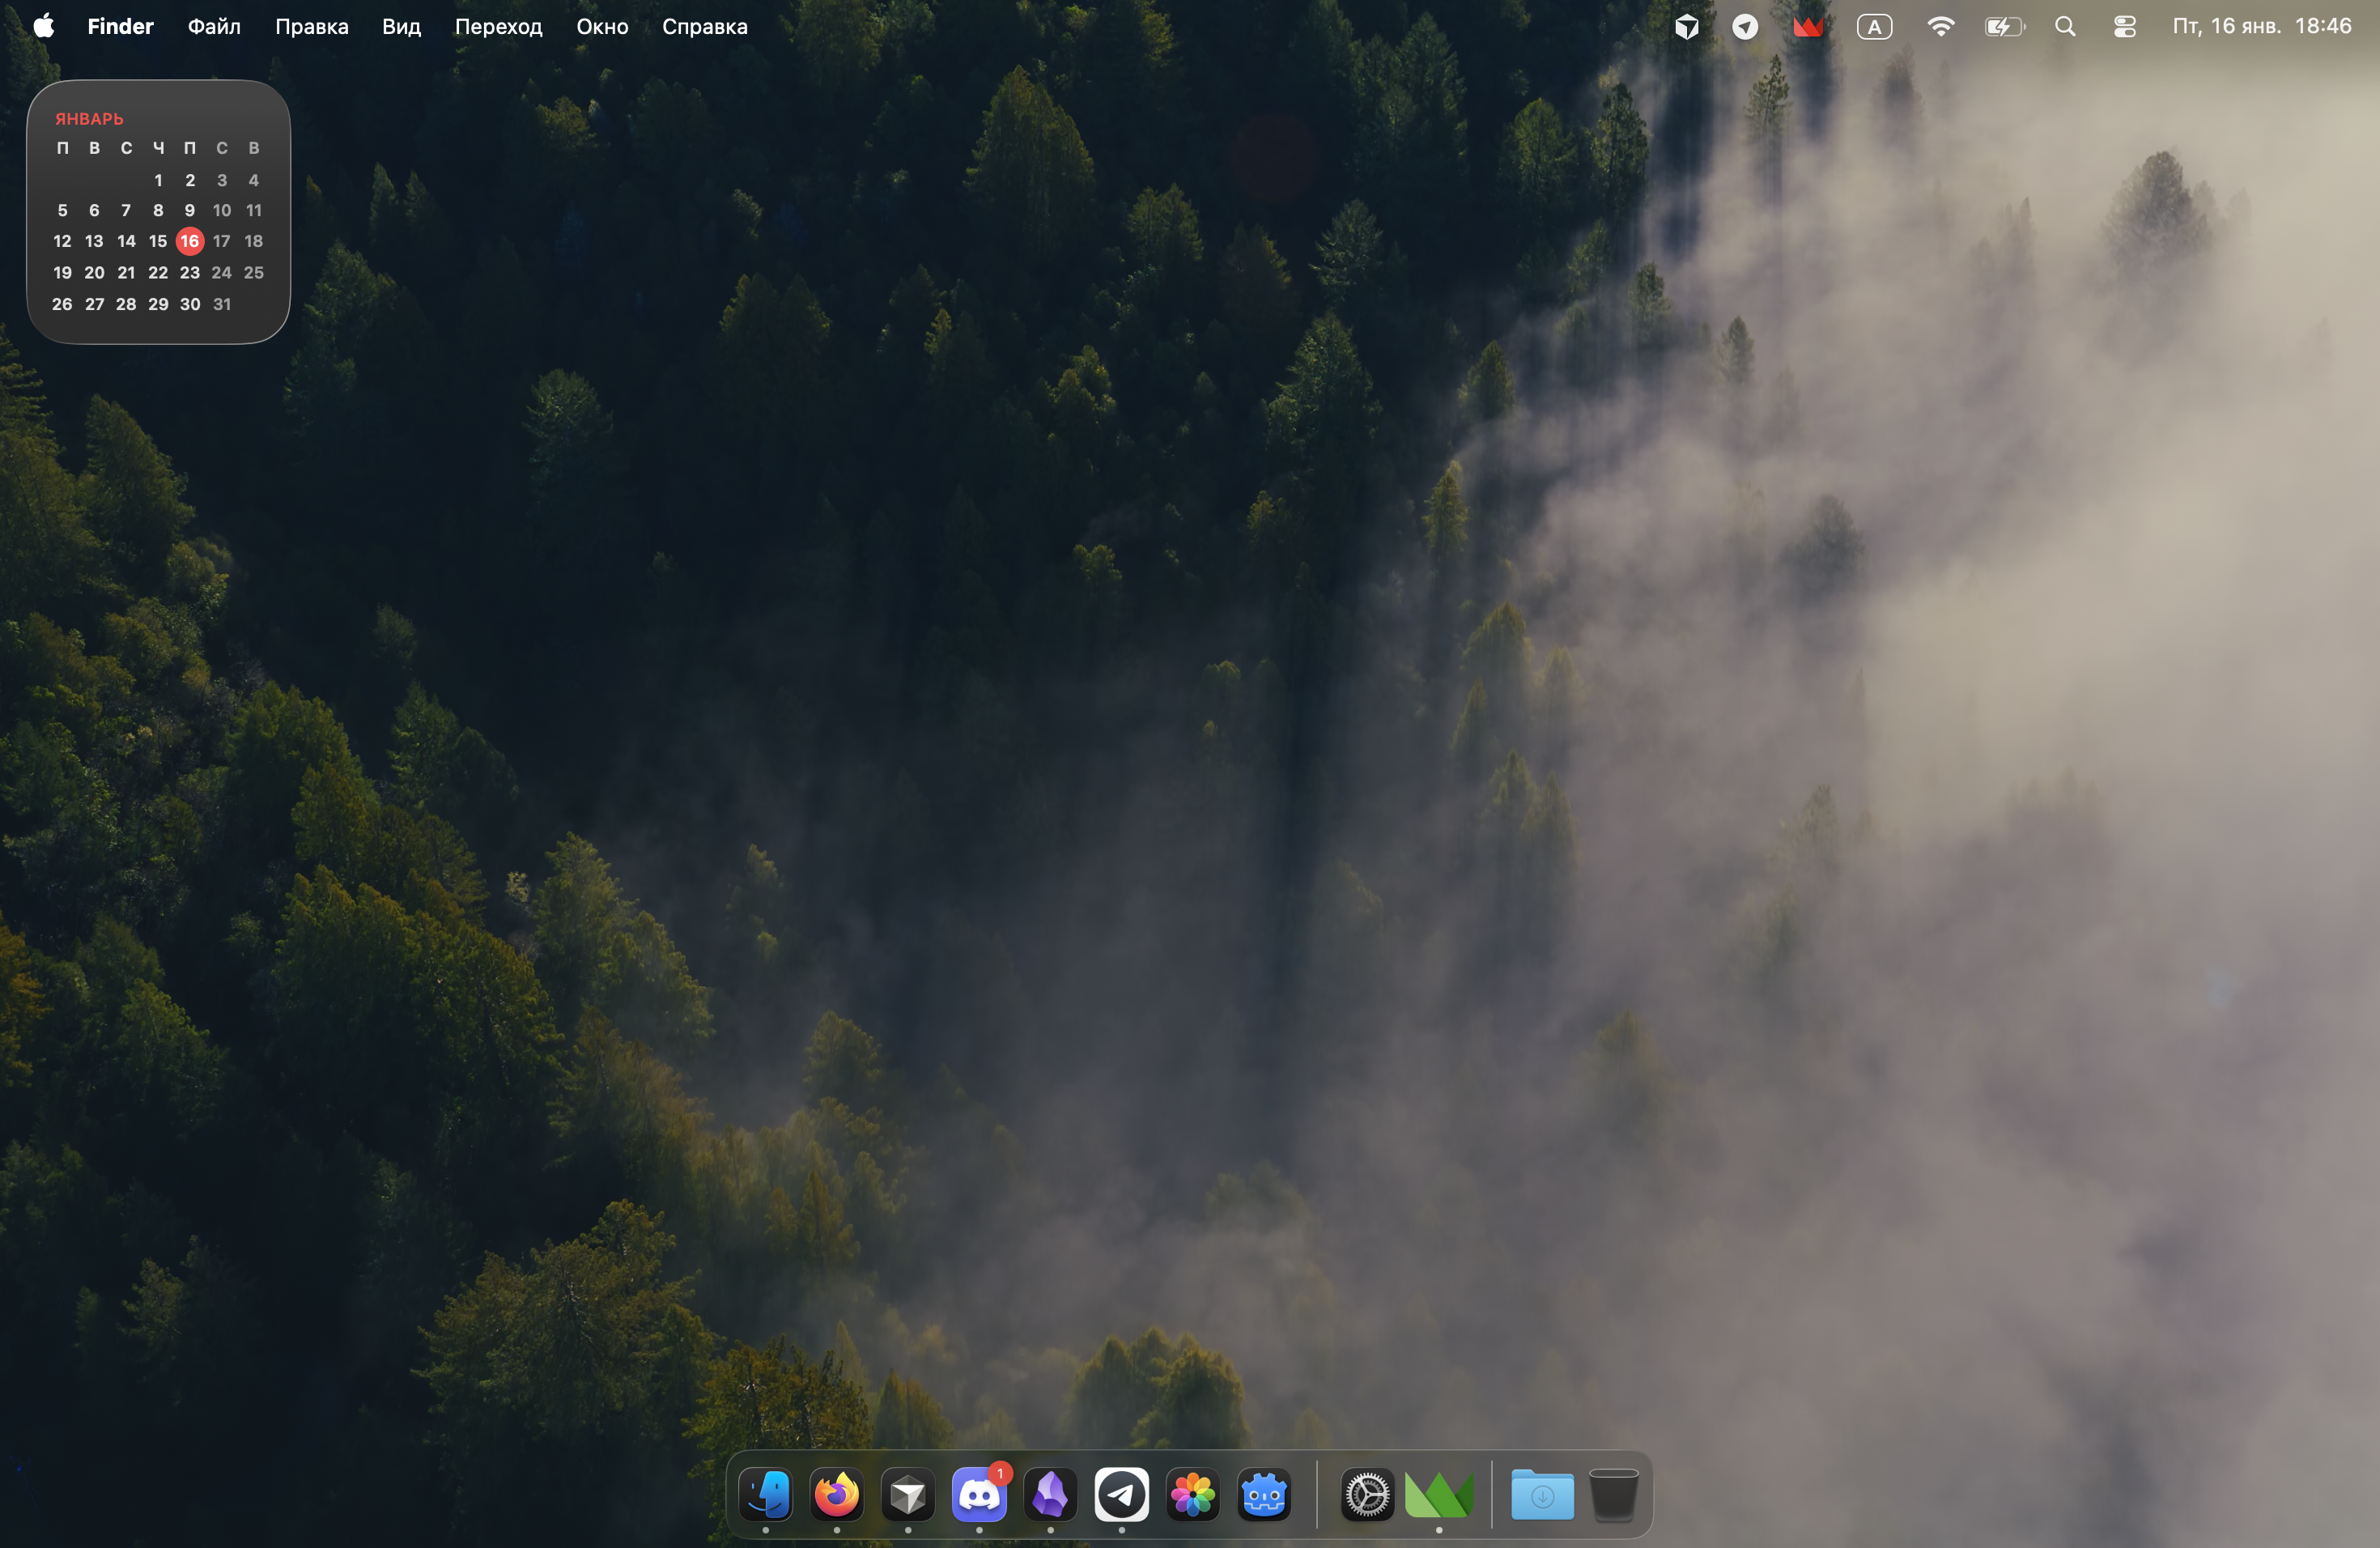The height and width of the screenshot is (1548, 2380).
Task: Open System Settings gear in Dock
Action: tap(1367, 1495)
